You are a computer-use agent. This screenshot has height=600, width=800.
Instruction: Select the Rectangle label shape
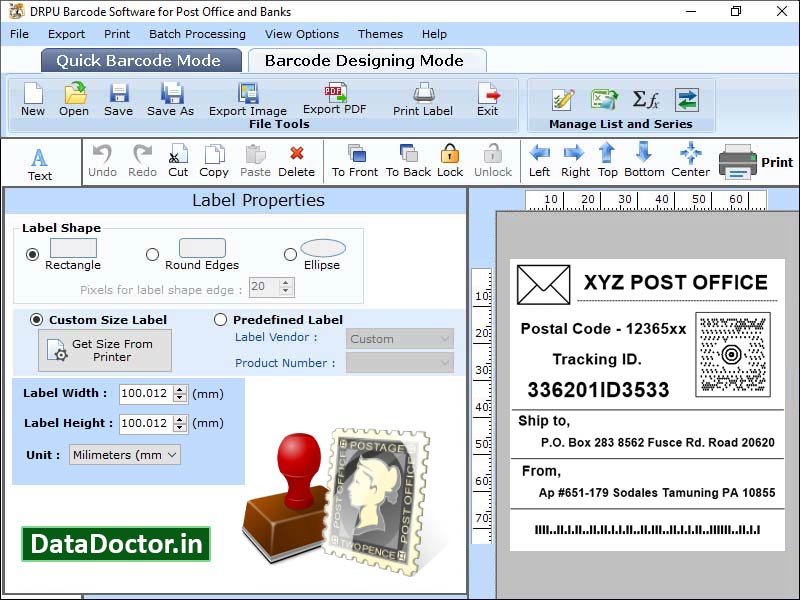click(x=35, y=253)
